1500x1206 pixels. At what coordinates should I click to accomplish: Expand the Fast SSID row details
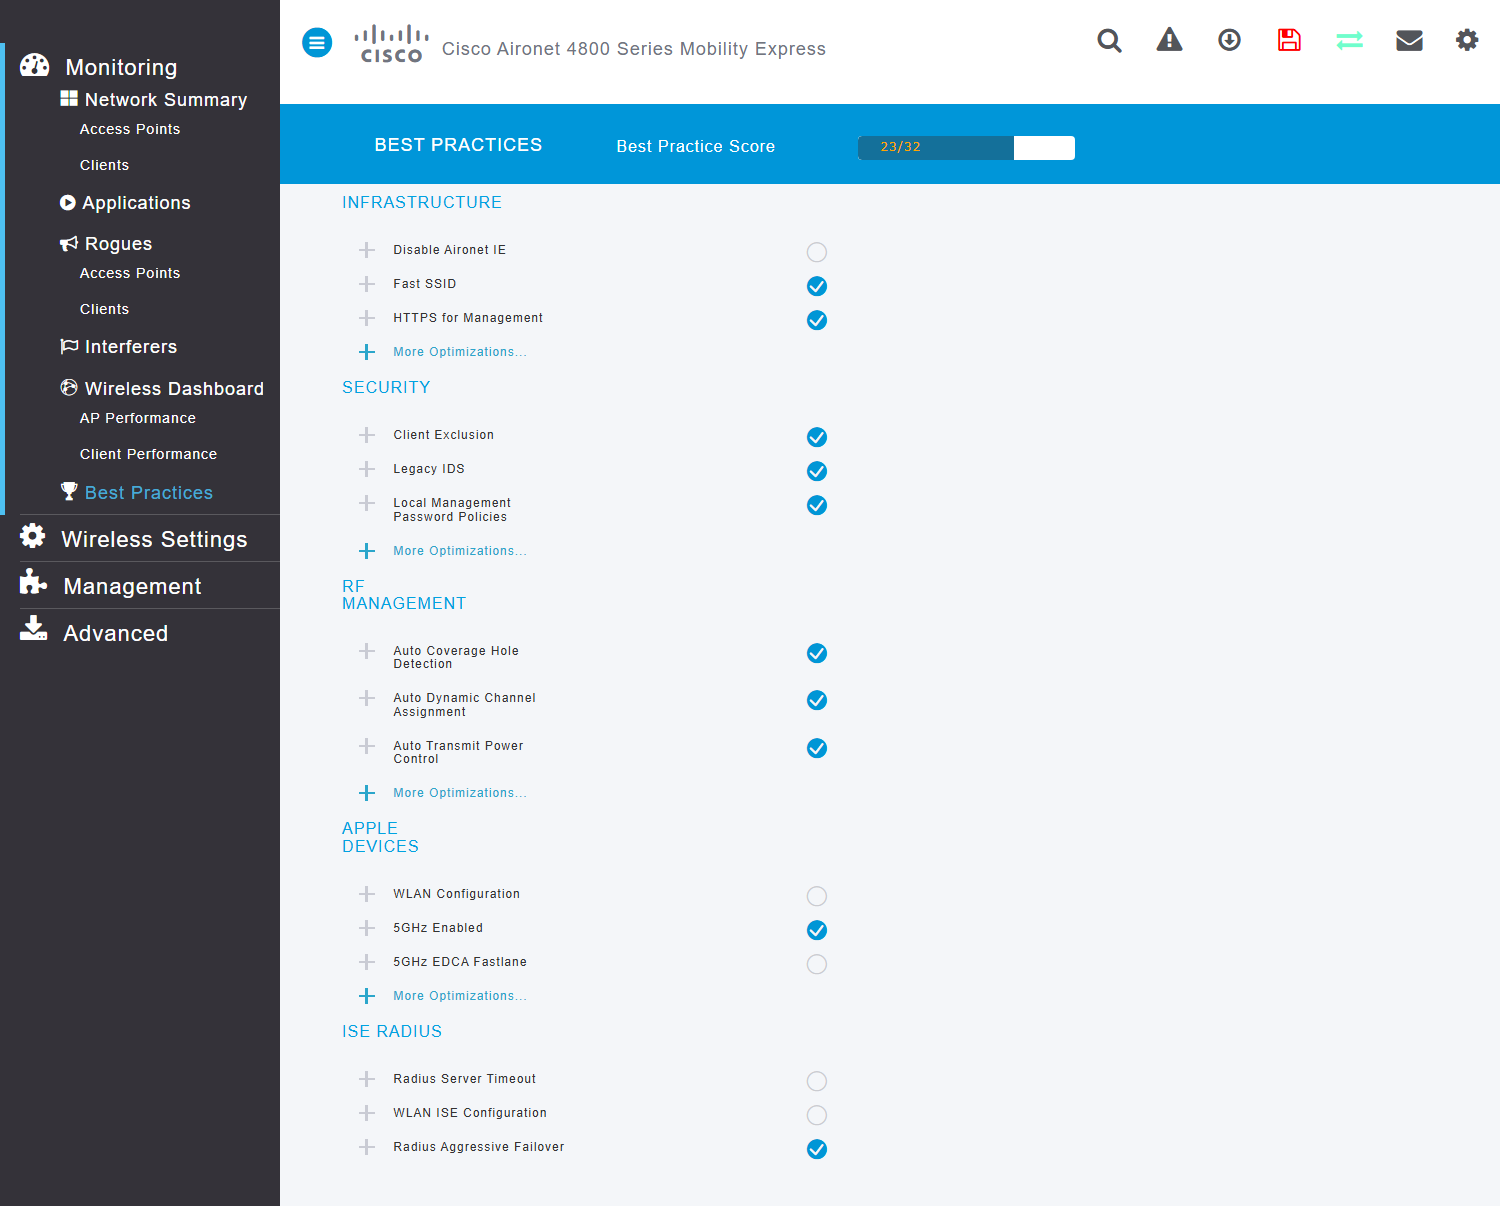point(367,284)
